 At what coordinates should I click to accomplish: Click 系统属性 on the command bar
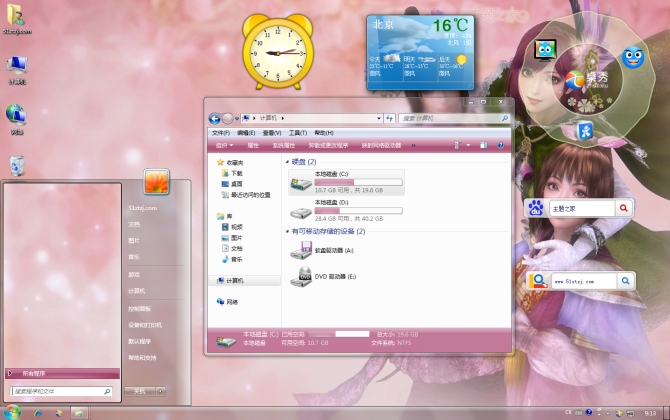click(283, 146)
